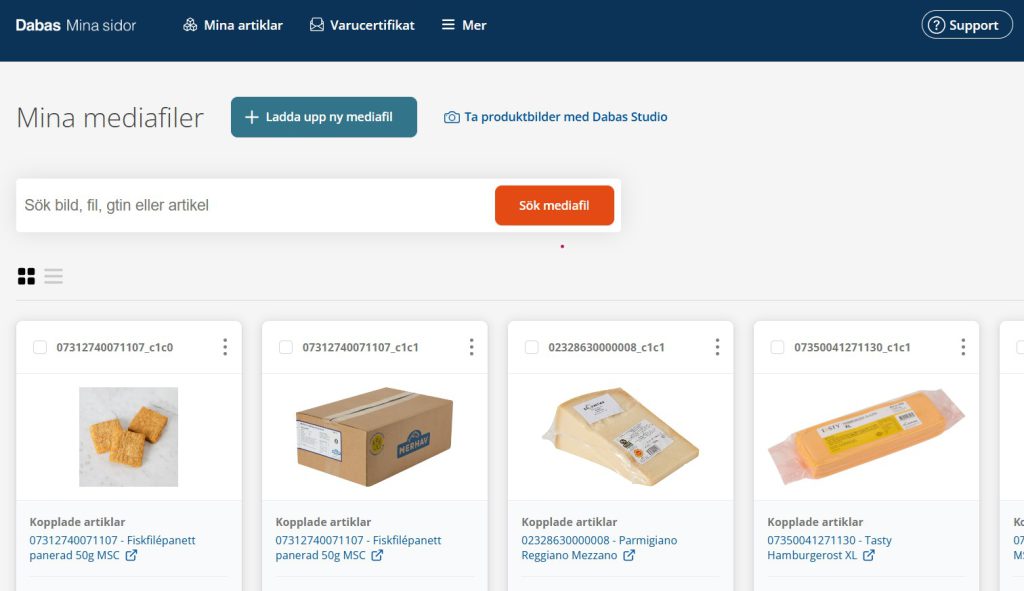
Task: Open external link icon for Parmigiano Reggiano Mezzano
Action: pos(629,555)
